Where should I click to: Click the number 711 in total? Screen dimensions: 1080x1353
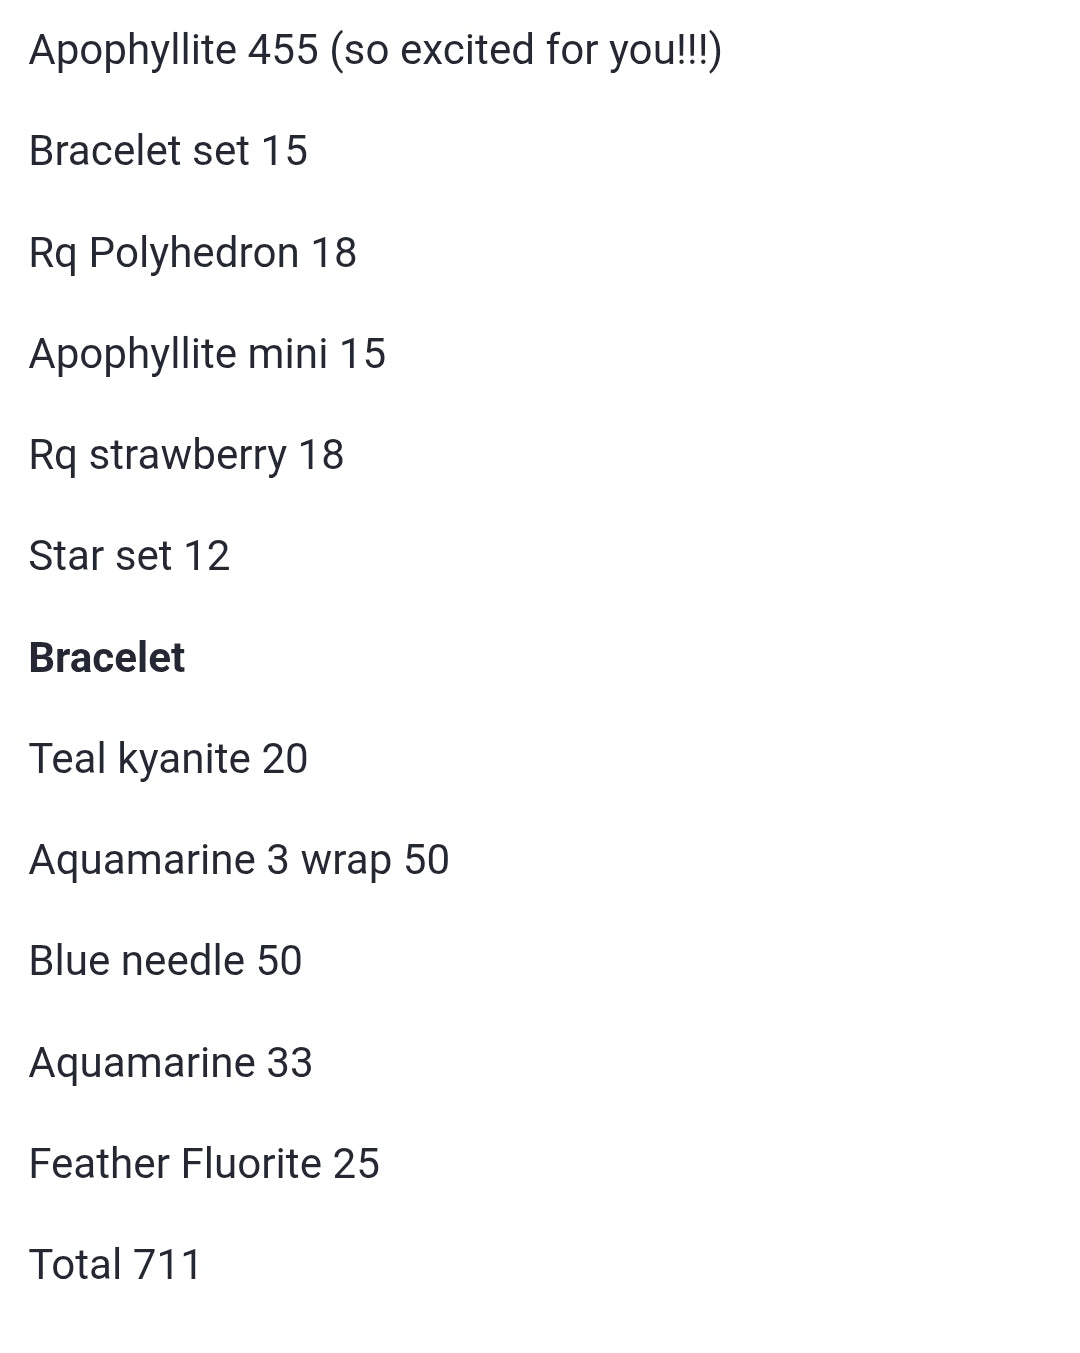167,1265
